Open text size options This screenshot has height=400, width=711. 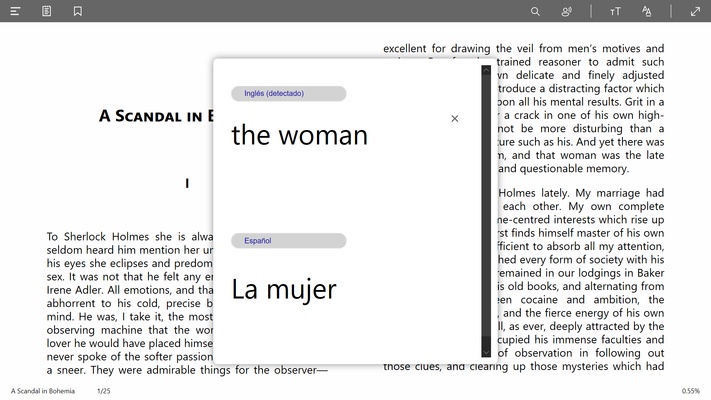(615, 11)
